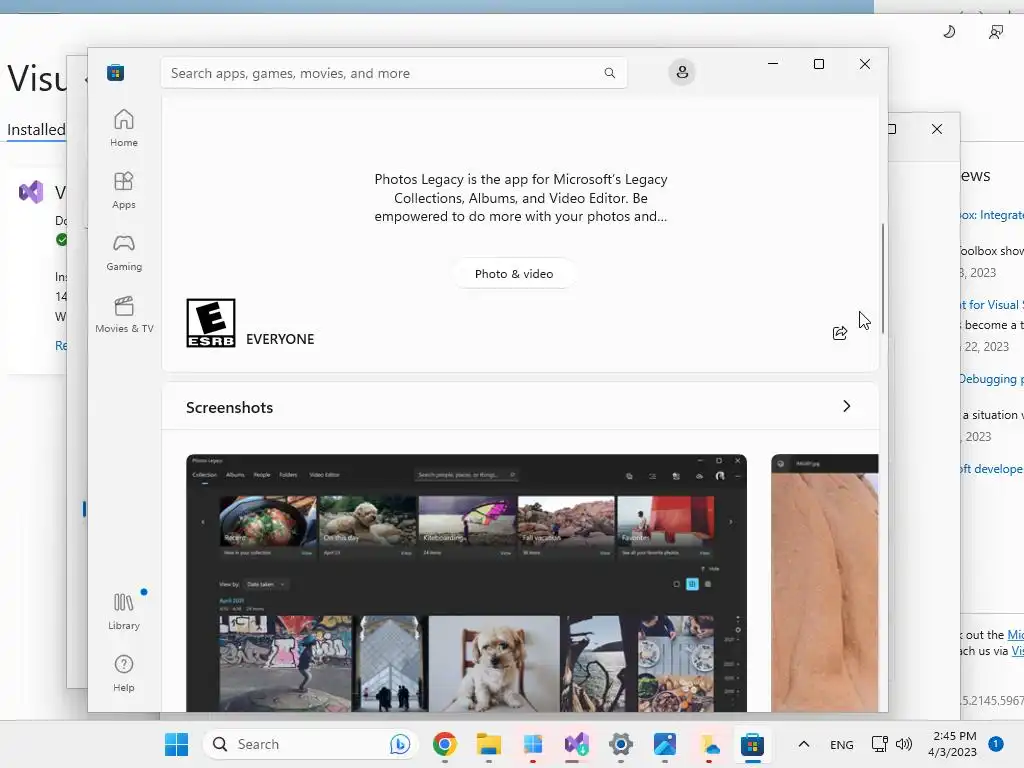Open volume control in system tray
Viewport: 1024px width, 768px height.
(x=904, y=744)
